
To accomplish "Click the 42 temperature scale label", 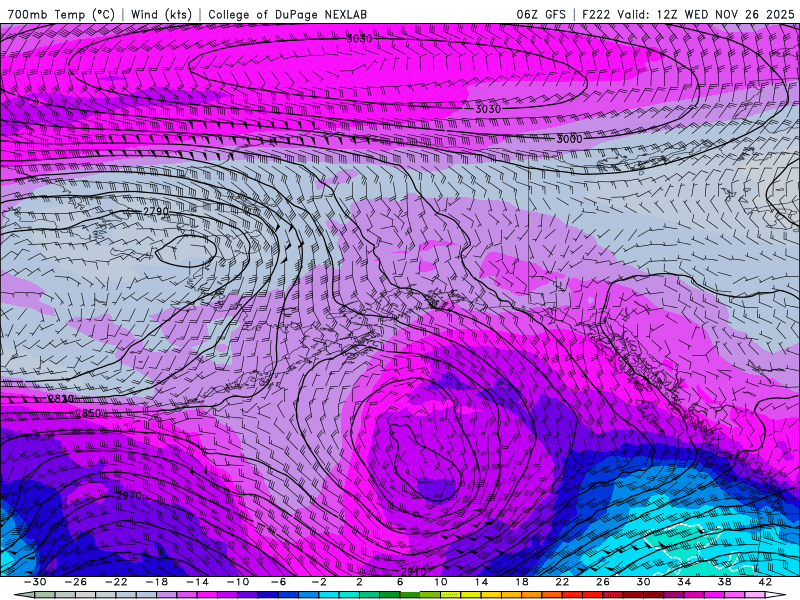I will (765, 582).
